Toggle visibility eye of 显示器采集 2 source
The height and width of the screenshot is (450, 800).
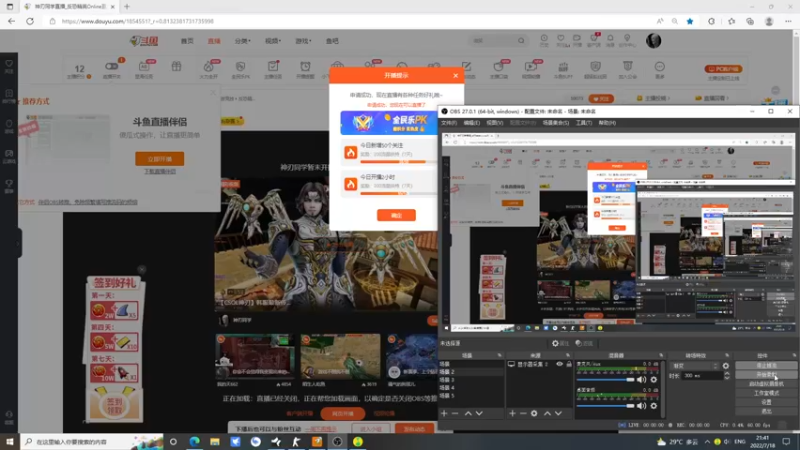tap(560, 364)
